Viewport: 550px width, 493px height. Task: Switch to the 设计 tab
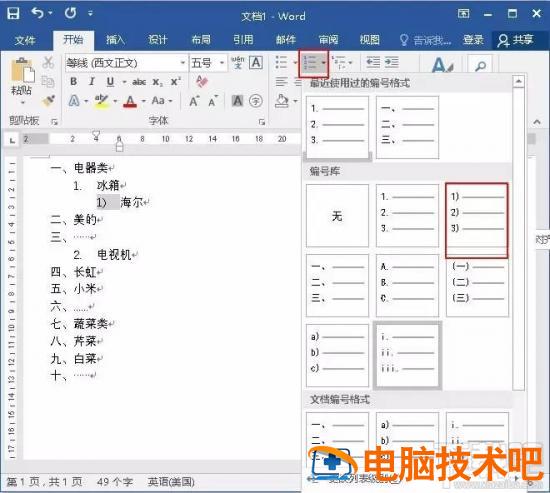point(157,40)
